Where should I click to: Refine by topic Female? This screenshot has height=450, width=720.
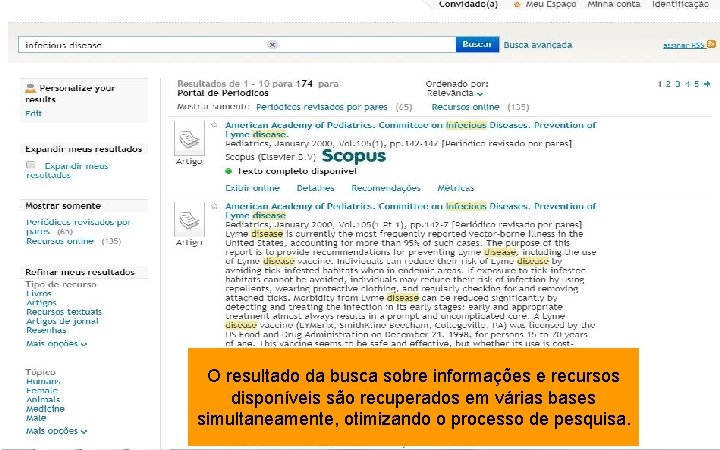pos(42,390)
